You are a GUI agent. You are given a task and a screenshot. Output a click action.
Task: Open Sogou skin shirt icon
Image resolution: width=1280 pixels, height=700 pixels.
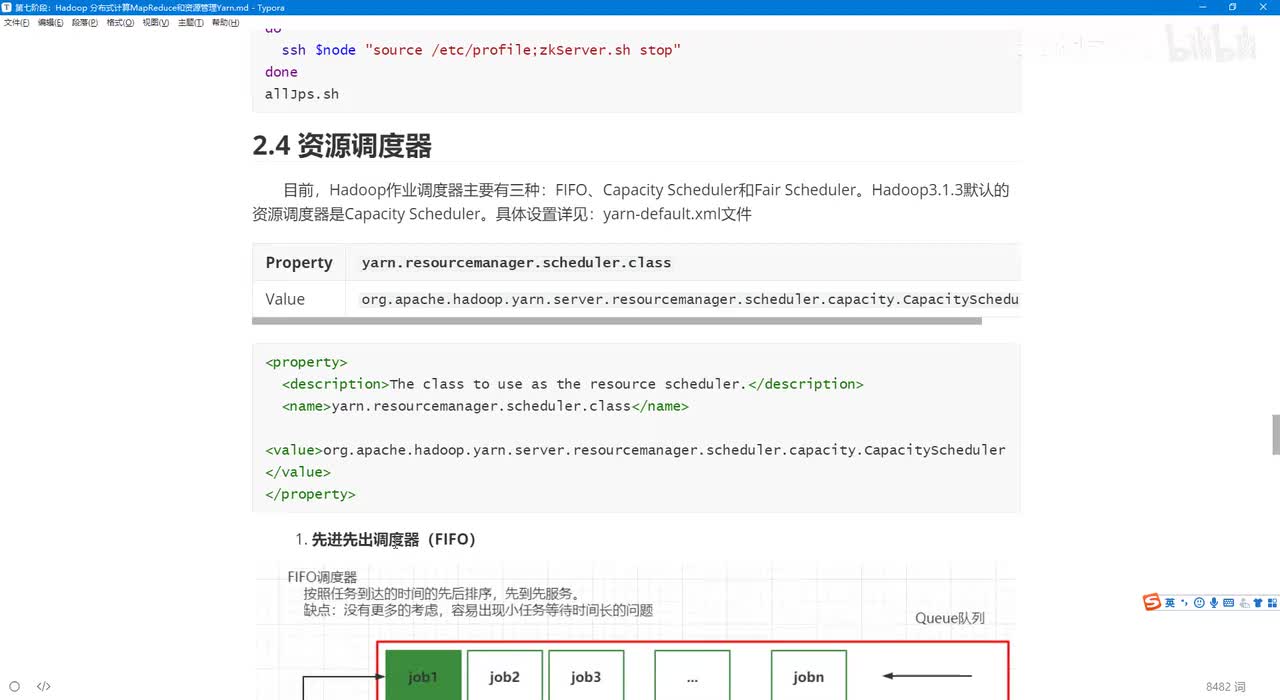pos(1258,603)
